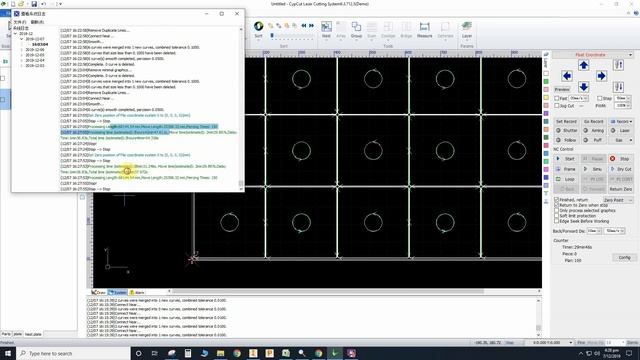The width and height of the screenshot is (640, 360).
Task: Click the Frame button in NC Control
Action: coord(566,169)
